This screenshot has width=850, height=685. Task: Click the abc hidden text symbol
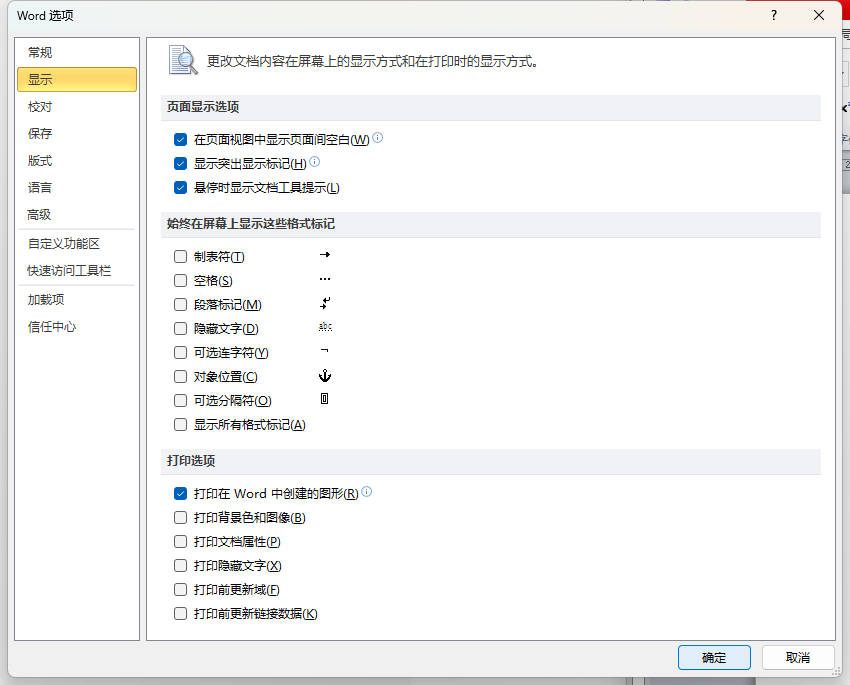325,327
